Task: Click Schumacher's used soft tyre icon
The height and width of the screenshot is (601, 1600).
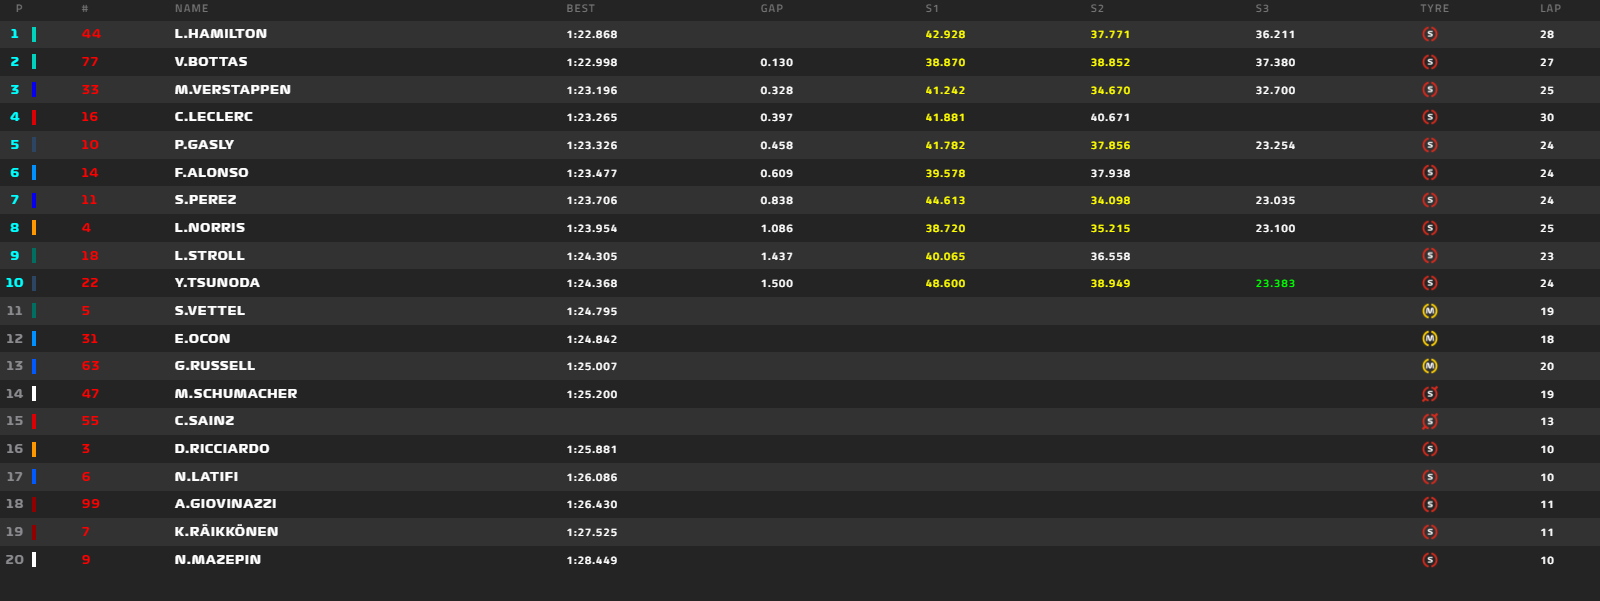Action: [1430, 394]
